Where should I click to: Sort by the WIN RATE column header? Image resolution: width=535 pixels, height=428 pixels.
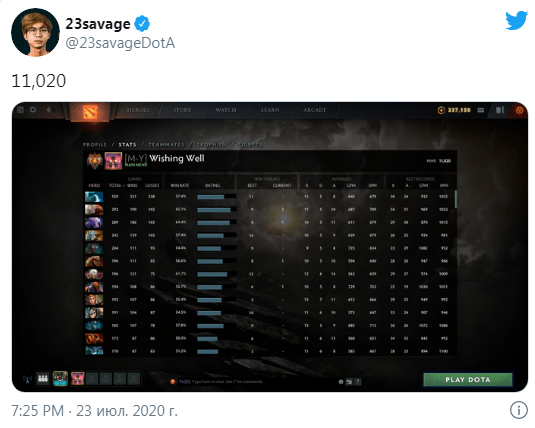point(179,185)
